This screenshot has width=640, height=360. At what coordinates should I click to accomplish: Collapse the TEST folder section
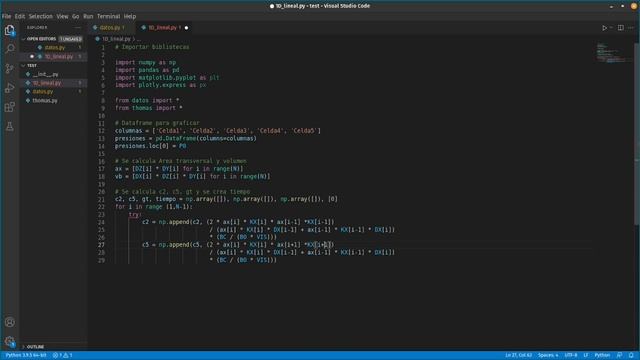click(53, 65)
